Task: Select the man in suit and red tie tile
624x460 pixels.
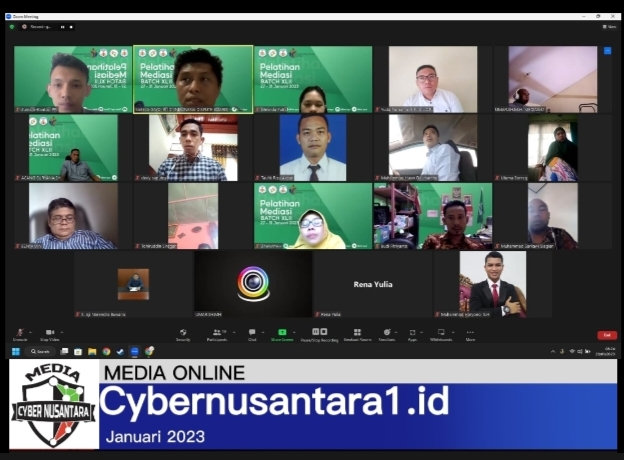Action: tap(493, 284)
